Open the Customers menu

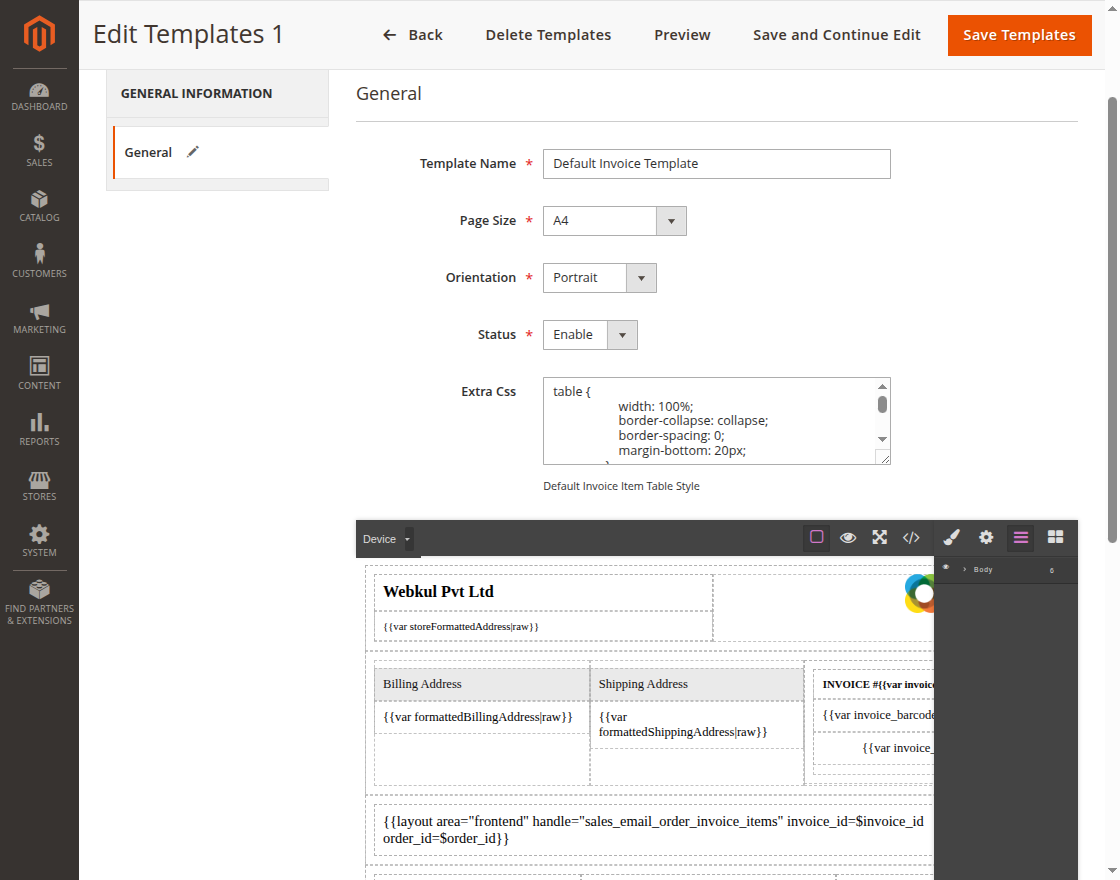39,261
